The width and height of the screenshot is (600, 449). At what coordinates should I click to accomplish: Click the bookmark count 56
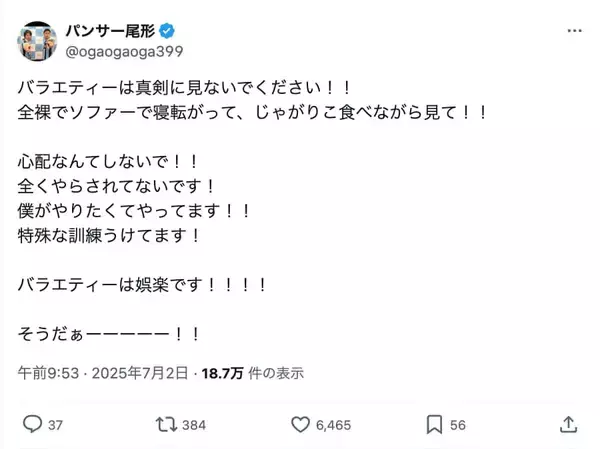[458, 425]
